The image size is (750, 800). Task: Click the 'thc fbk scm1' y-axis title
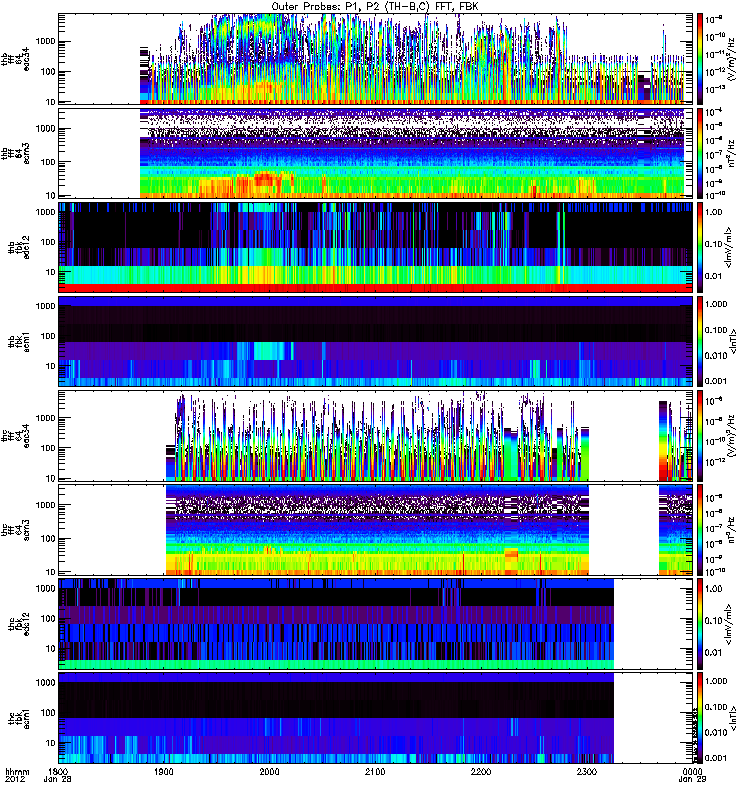(19, 718)
